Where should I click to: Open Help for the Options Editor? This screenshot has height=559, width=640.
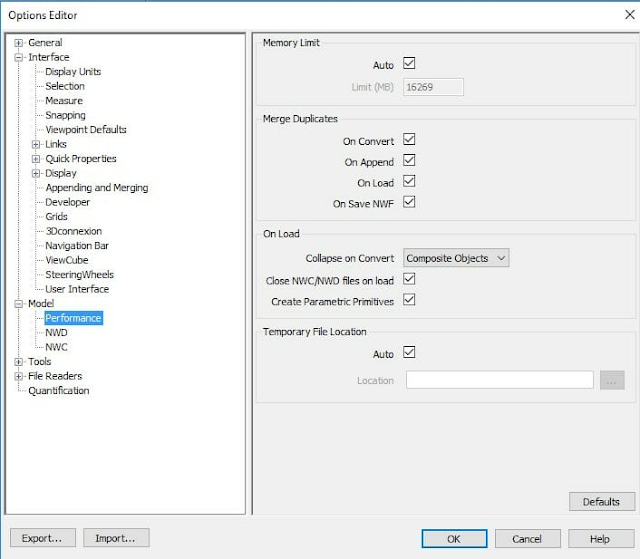point(601,539)
